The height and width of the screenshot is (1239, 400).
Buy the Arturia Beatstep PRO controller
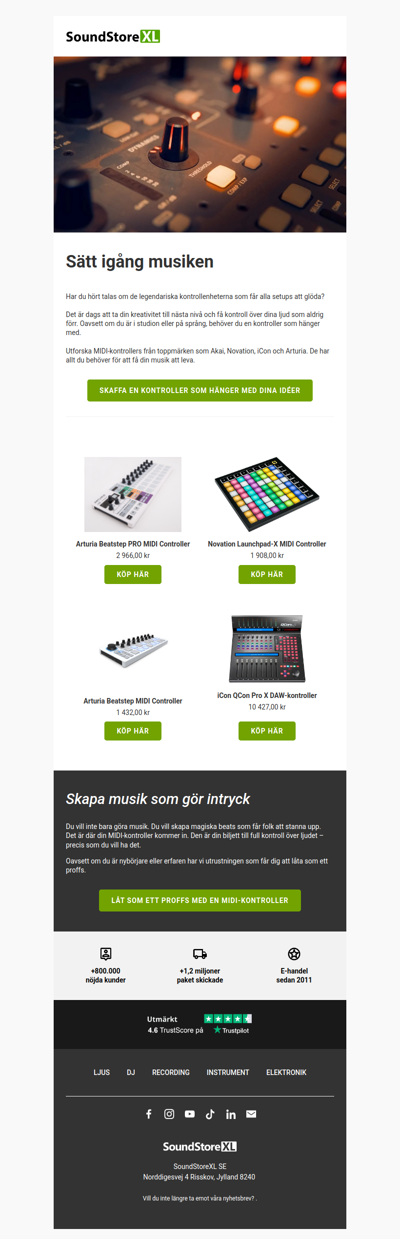click(133, 575)
